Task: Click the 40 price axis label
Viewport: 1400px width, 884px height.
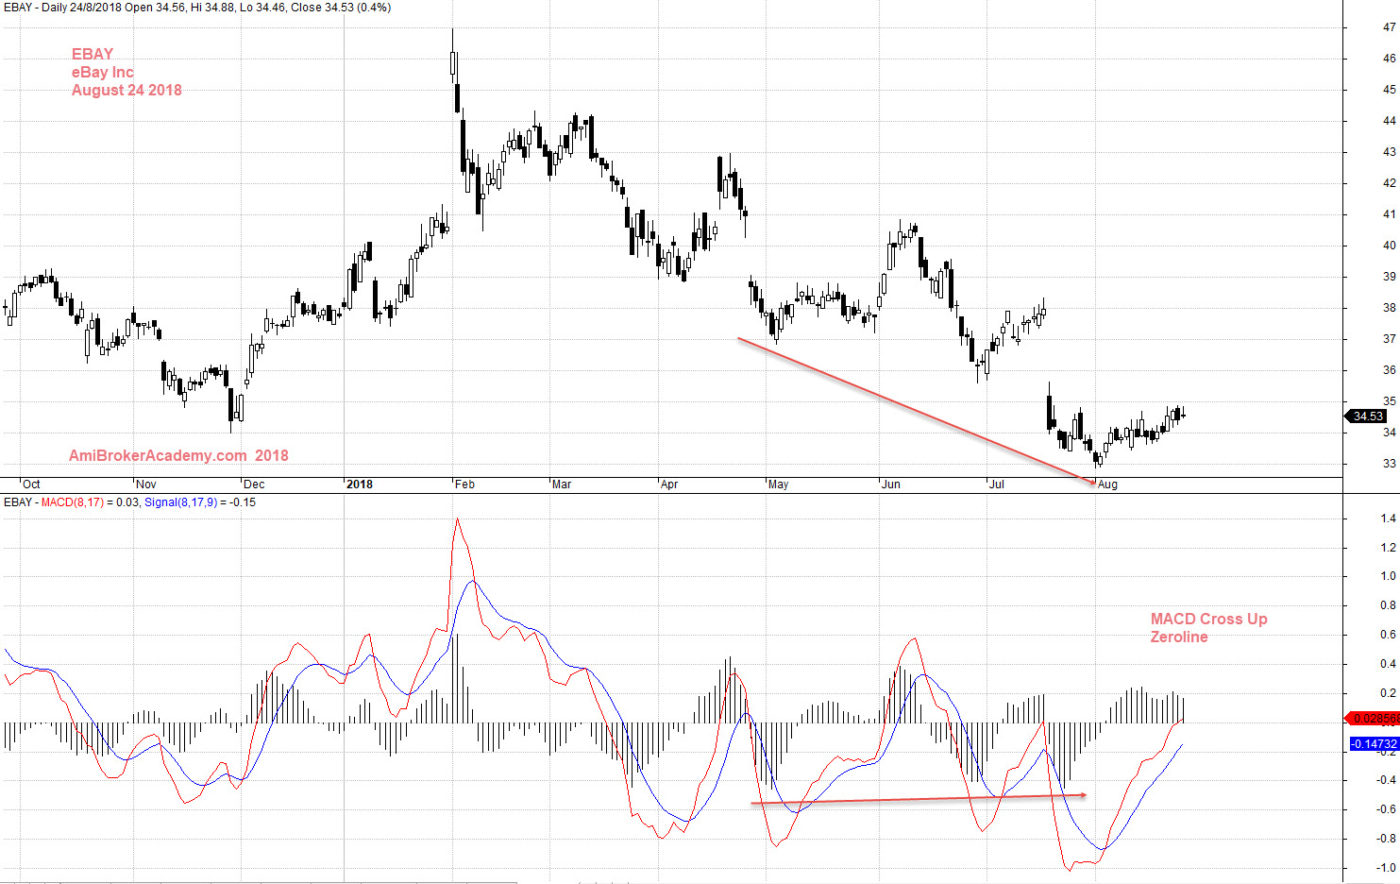Action: pos(1389,245)
